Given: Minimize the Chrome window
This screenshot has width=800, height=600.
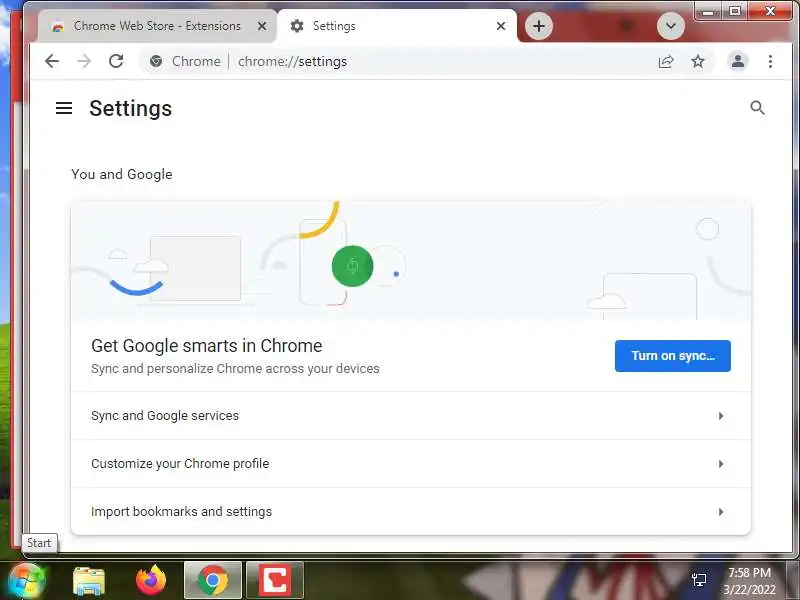Looking at the screenshot, I should (x=708, y=11).
